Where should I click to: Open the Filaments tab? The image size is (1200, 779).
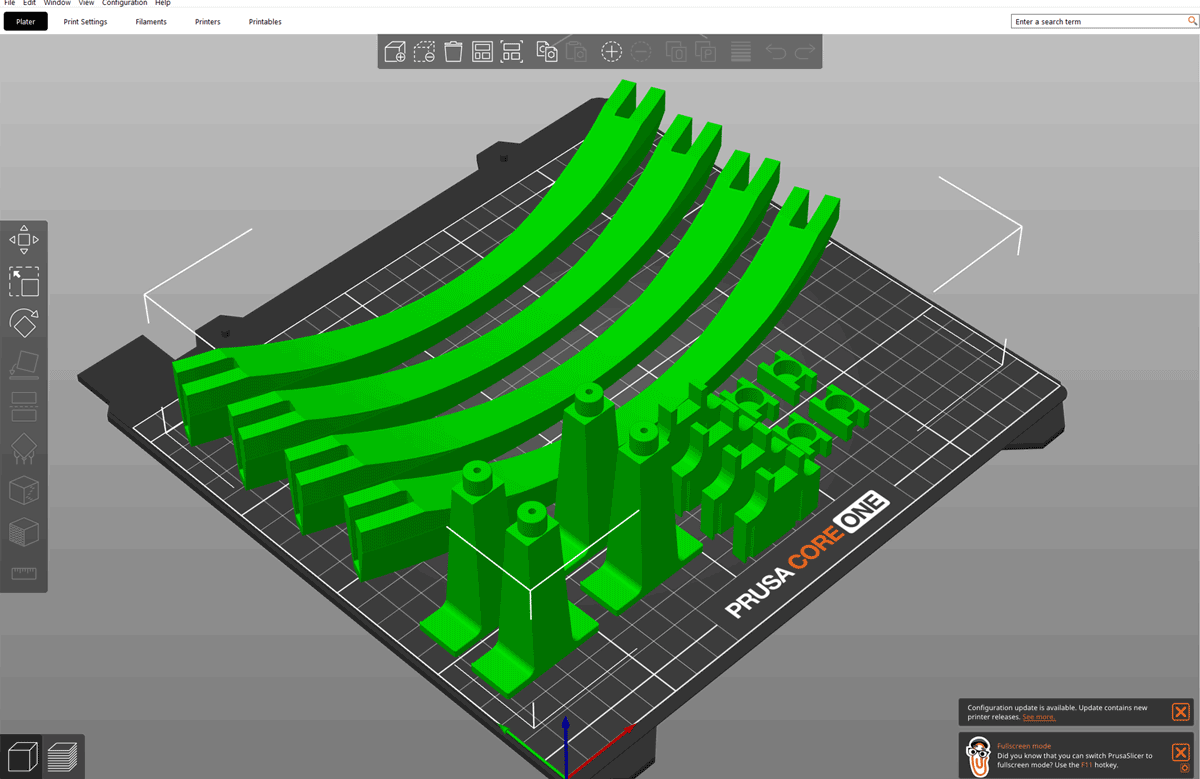click(151, 21)
